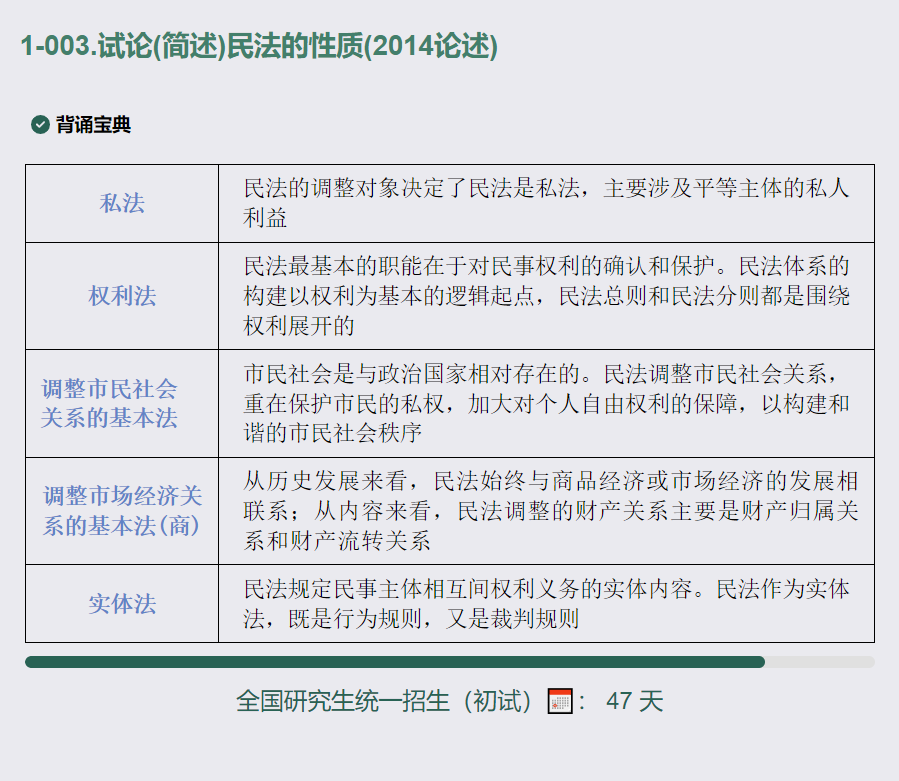Image resolution: width=899 pixels, height=781 pixels.
Task: Select the 背诵宝典 heading
Action: (x=93, y=124)
